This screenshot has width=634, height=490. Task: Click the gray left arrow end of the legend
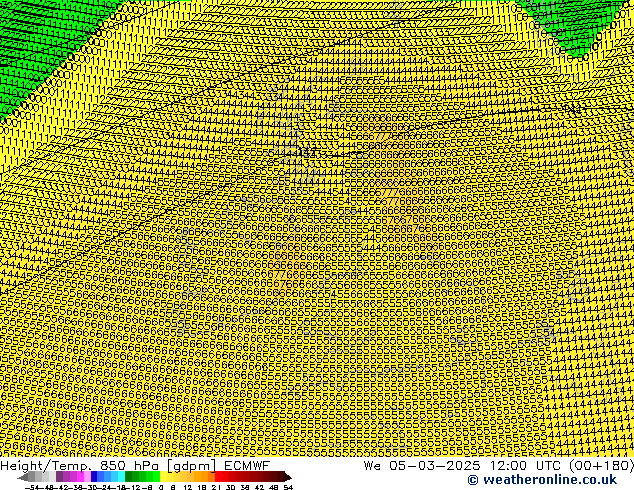coord(23,477)
